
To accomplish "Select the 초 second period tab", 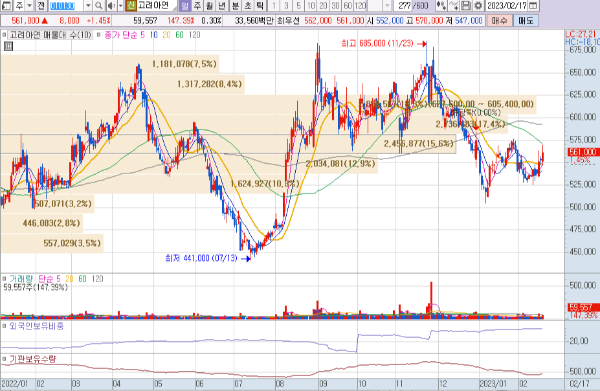I will click(248, 5).
